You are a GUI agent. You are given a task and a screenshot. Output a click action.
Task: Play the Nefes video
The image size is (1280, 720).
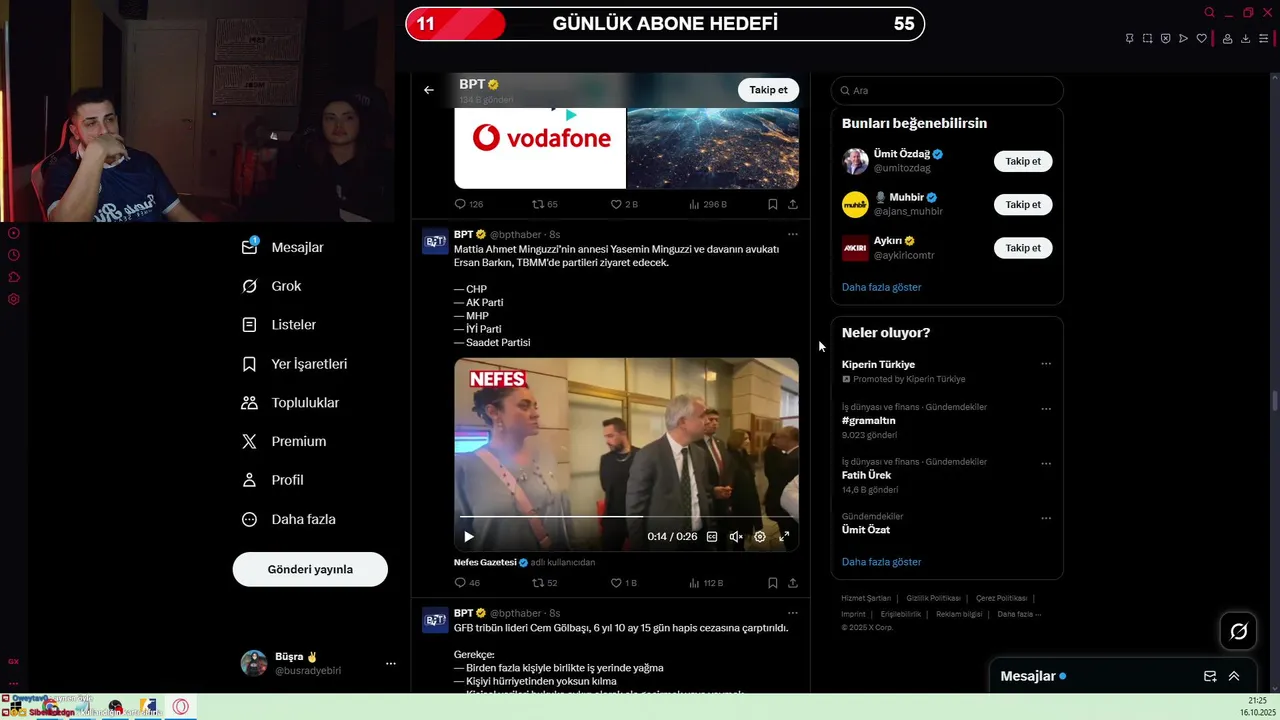coord(469,537)
